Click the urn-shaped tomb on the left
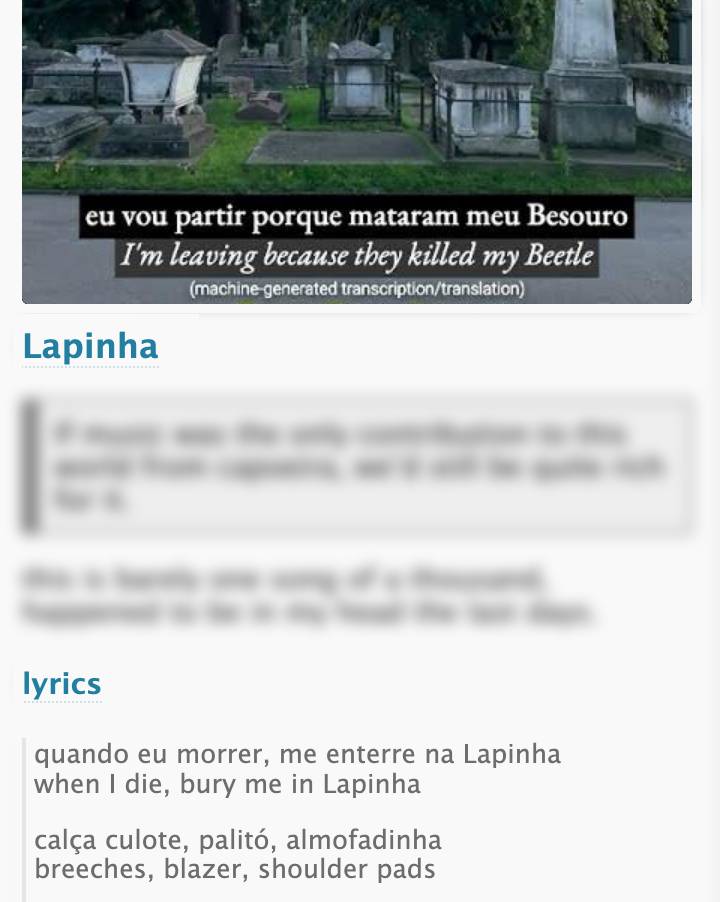Viewport: 720px width, 902px height. click(161, 75)
